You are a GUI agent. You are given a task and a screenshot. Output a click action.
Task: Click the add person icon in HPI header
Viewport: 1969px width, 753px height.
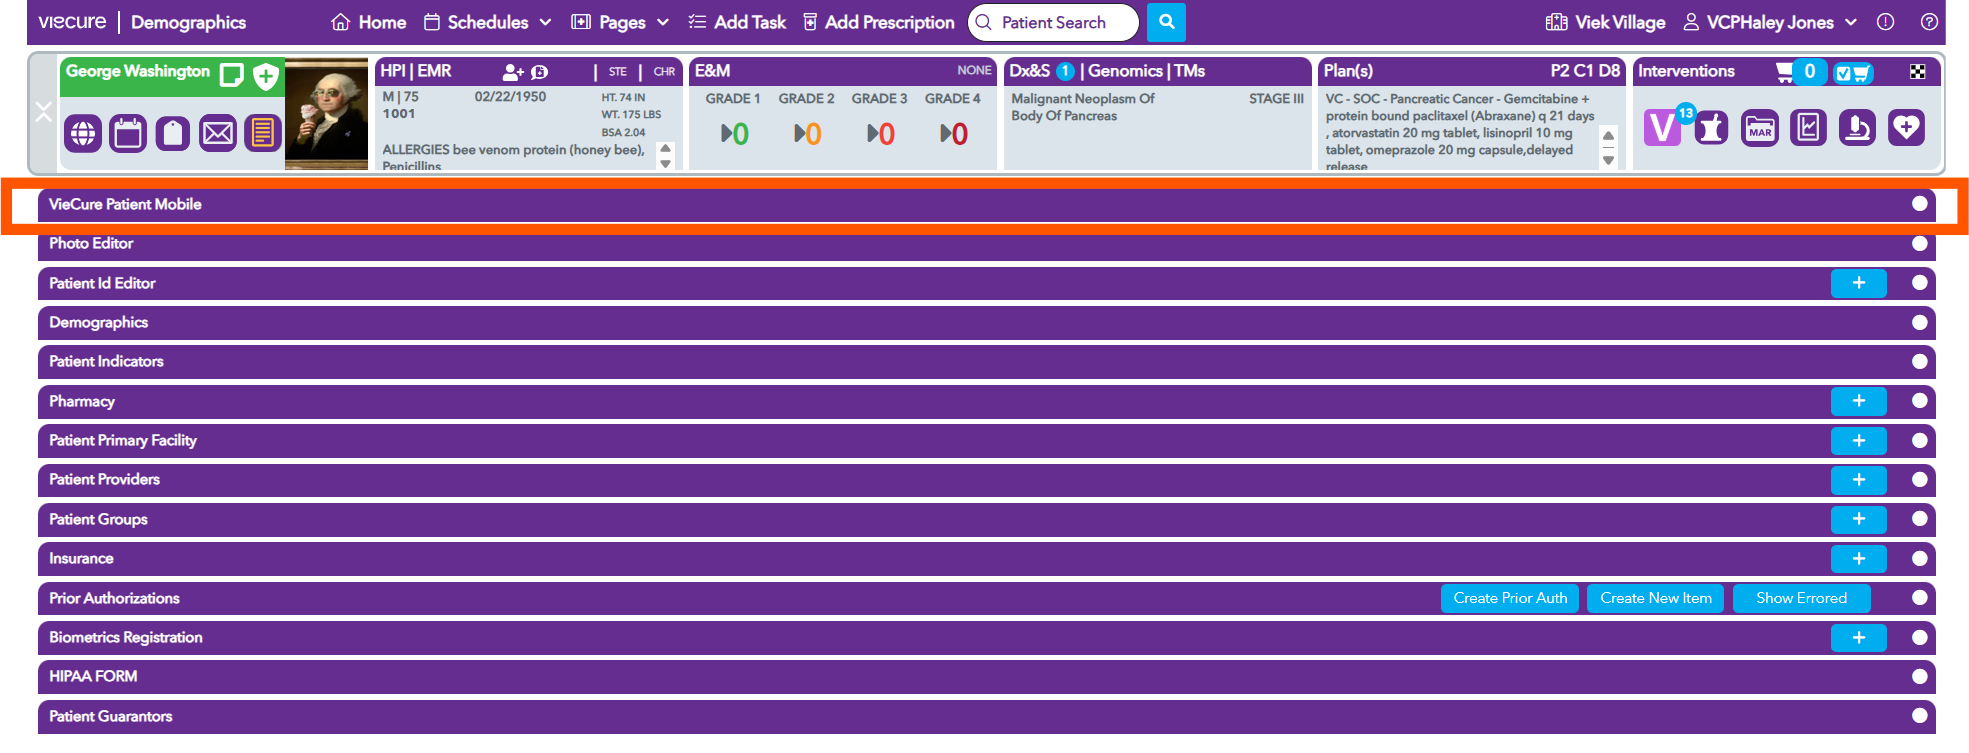coord(513,72)
